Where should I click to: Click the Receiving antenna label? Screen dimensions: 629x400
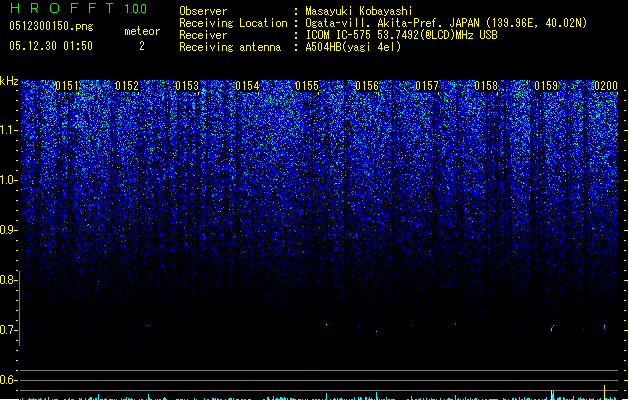point(230,47)
